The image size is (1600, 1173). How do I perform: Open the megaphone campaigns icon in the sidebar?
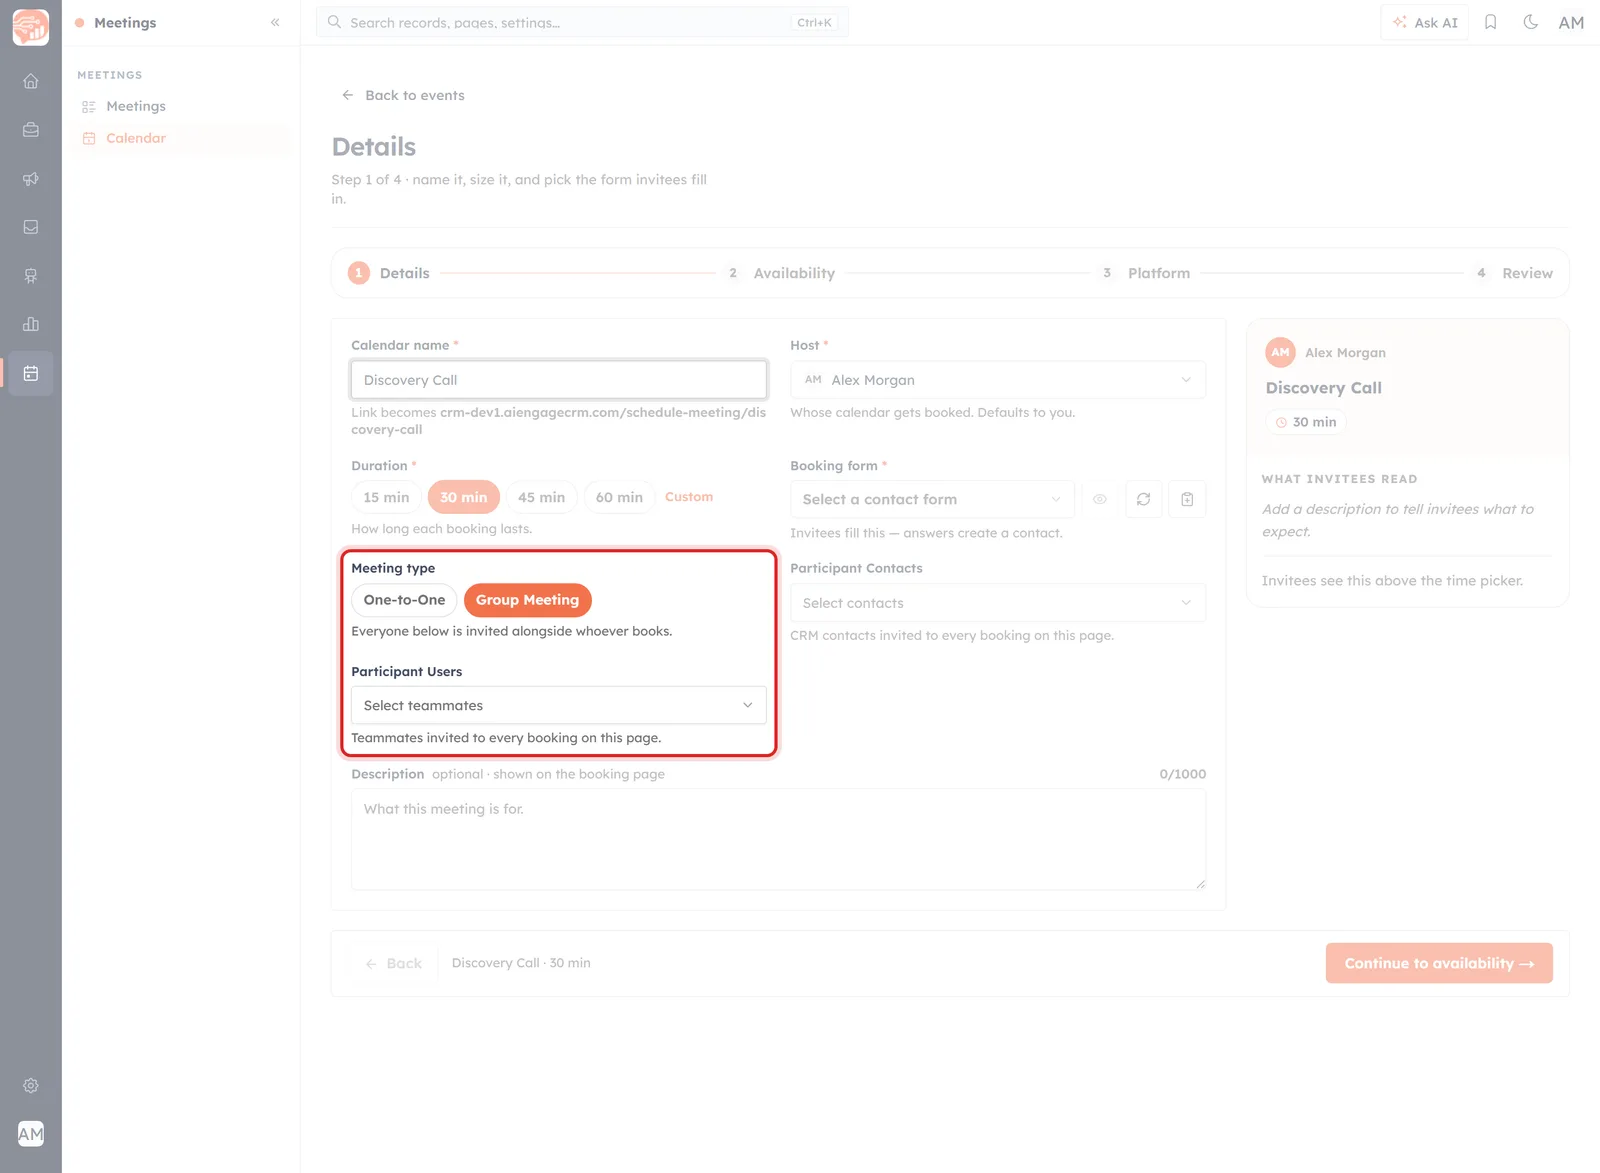click(31, 179)
